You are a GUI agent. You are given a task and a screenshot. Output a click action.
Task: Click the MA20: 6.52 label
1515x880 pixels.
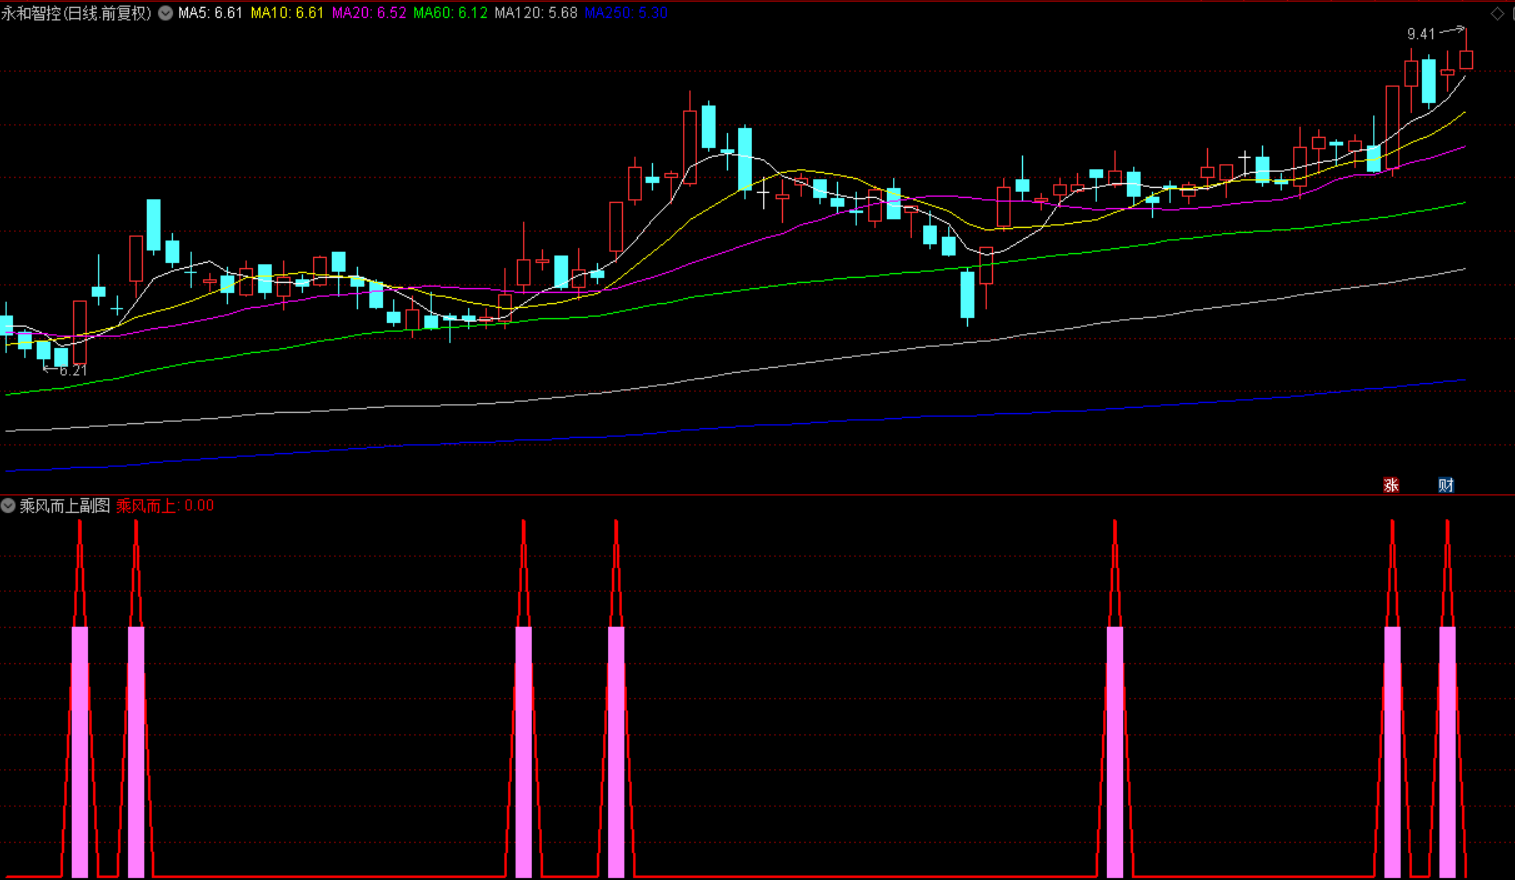pyautogui.click(x=369, y=13)
